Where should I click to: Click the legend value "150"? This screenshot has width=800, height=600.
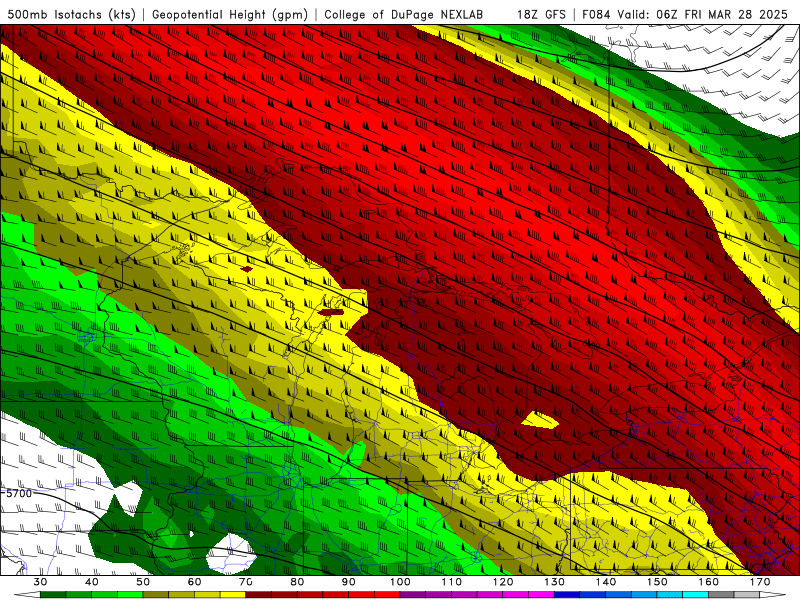[657, 582]
